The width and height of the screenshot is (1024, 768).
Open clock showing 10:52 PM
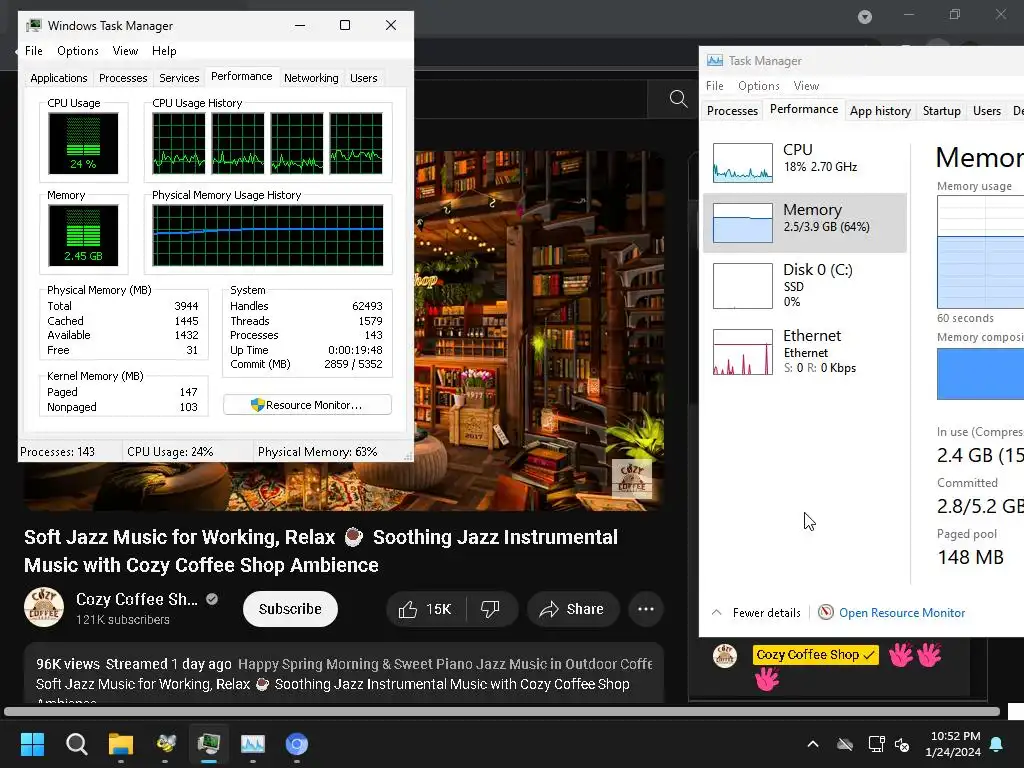tap(955, 736)
